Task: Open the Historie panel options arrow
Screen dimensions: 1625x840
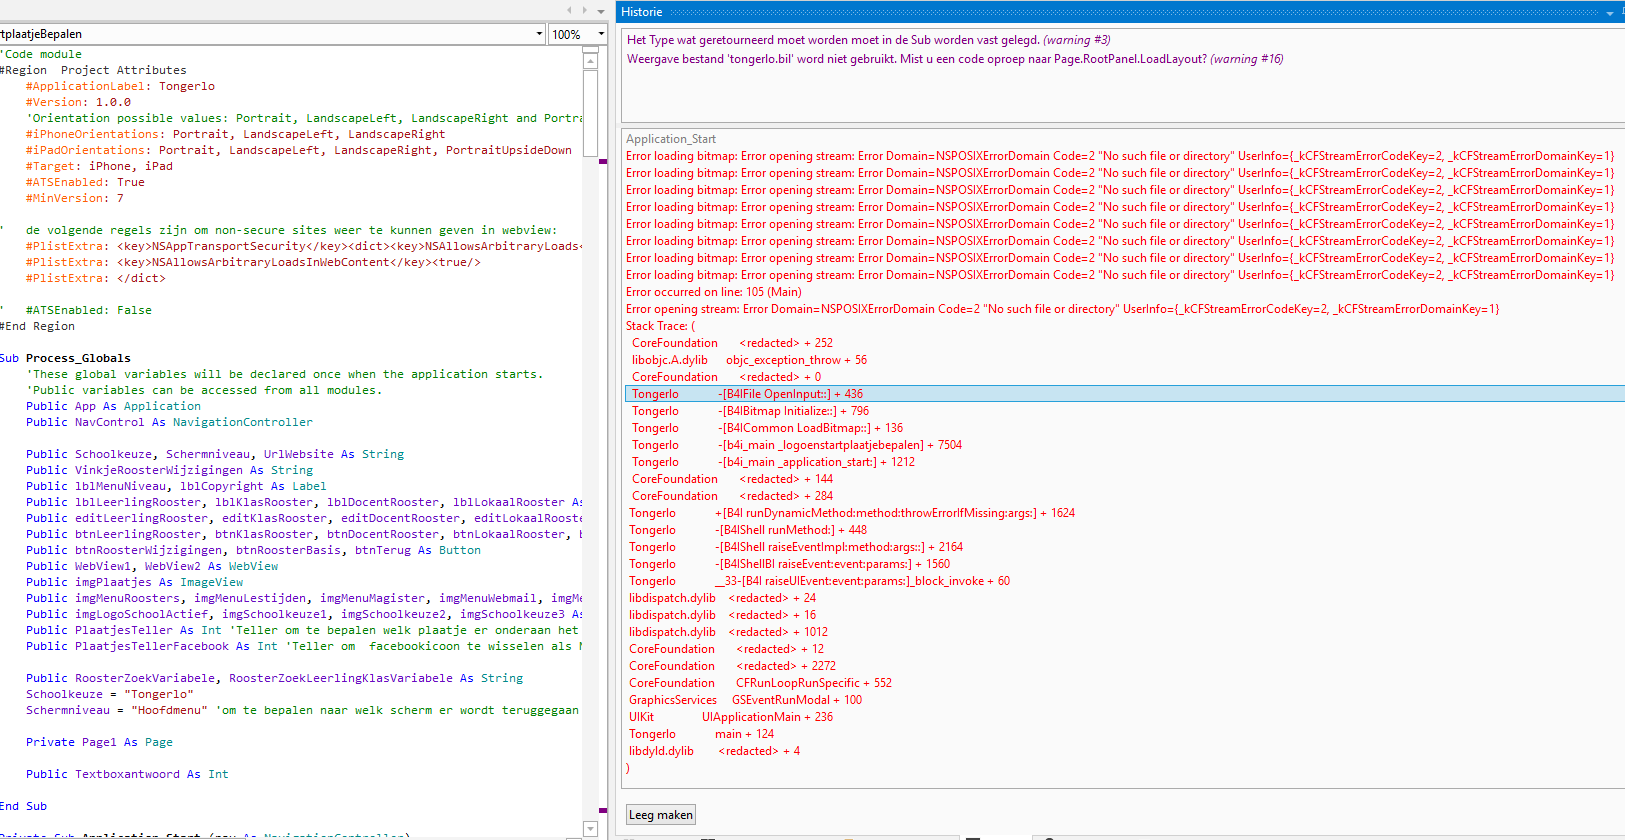Action: click(1609, 13)
